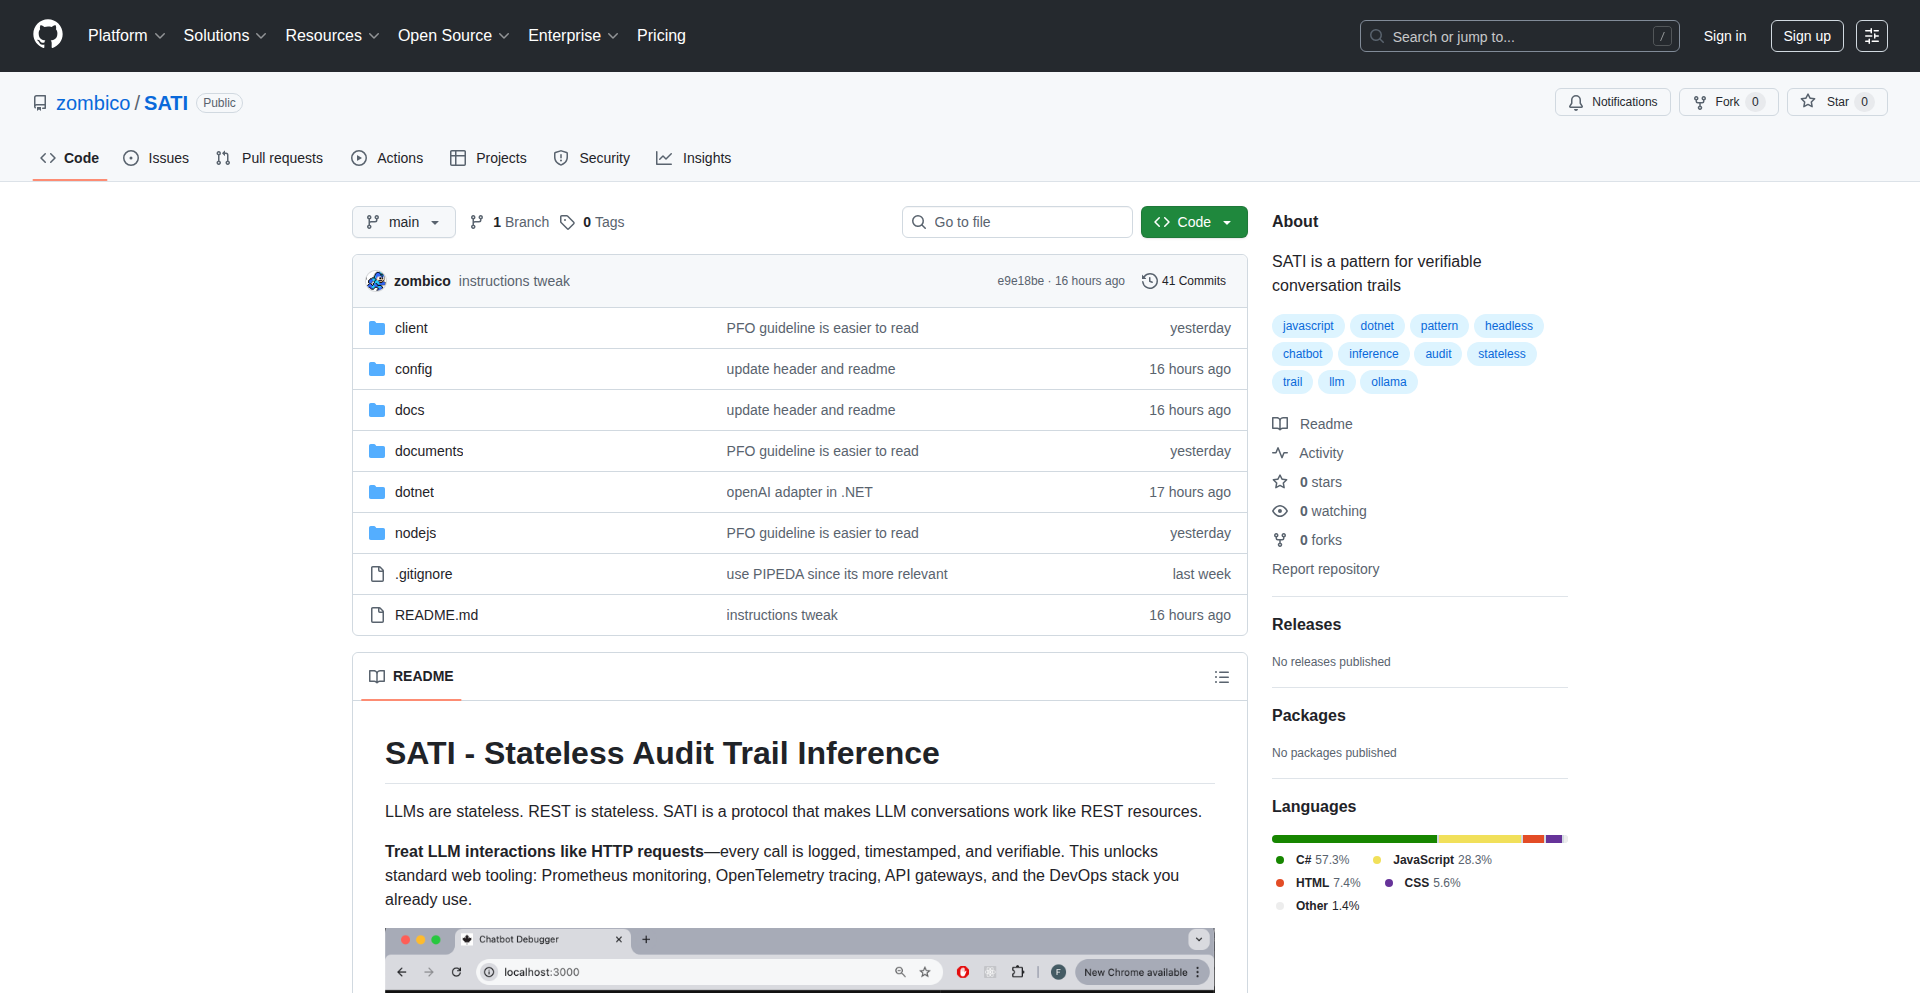Click the commit history clock icon

pos(1149,281)
